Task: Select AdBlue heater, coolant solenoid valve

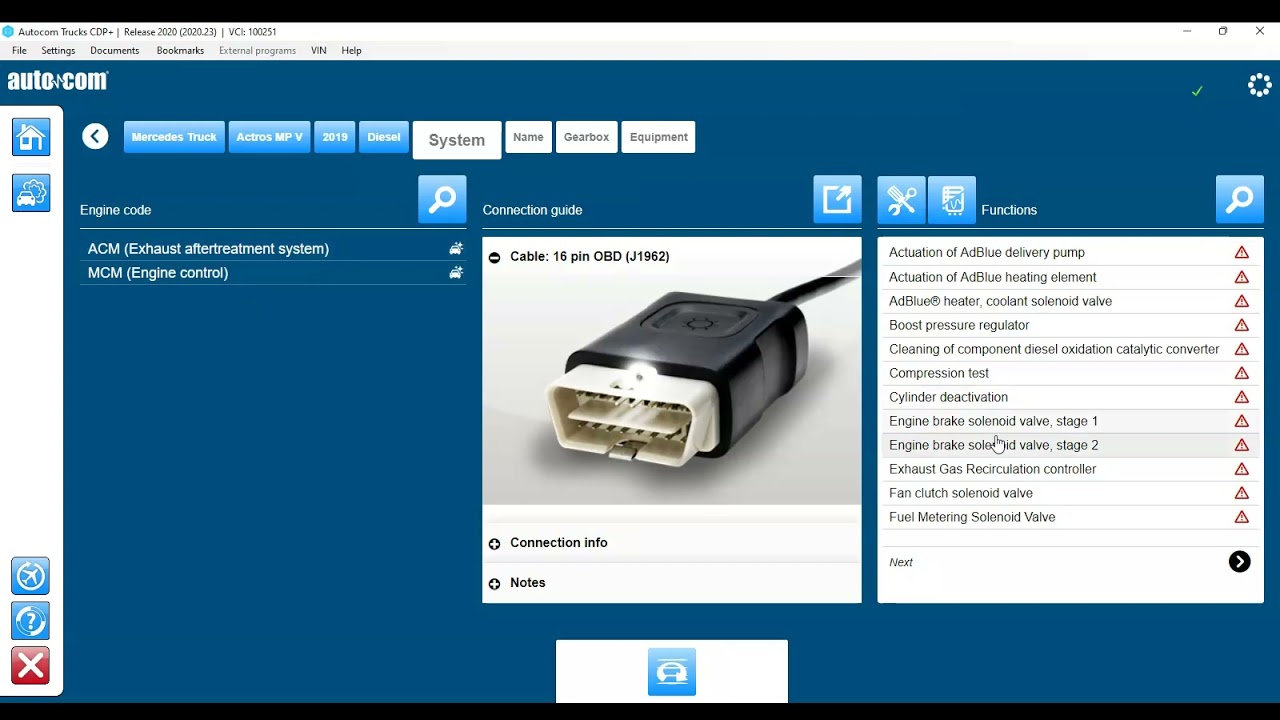Action: pyautogui.click(x=1070, y=301)
